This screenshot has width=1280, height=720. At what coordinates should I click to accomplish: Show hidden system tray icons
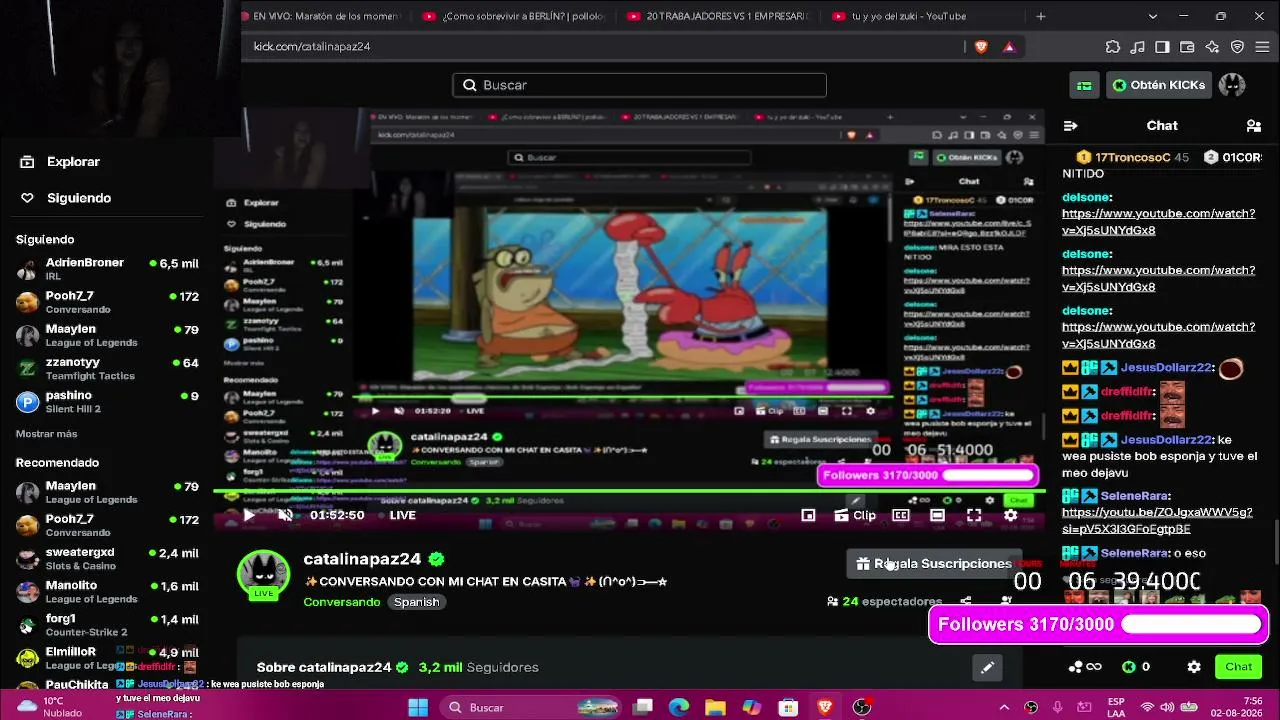1004,707
